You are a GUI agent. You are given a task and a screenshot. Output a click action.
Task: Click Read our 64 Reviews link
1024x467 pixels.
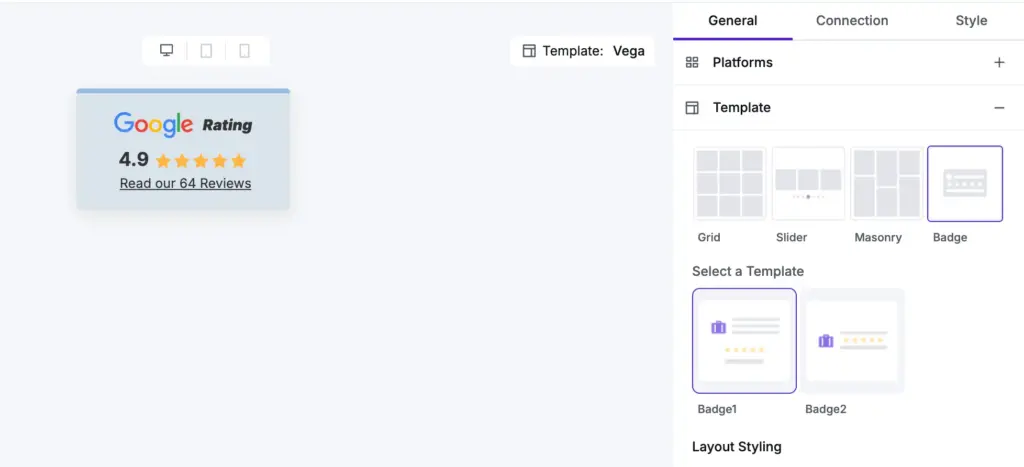pos(185,184)
